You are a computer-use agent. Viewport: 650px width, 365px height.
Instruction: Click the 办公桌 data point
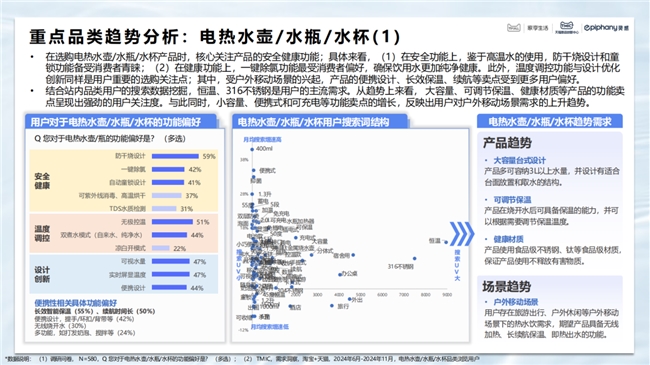[x=340, y=275]
